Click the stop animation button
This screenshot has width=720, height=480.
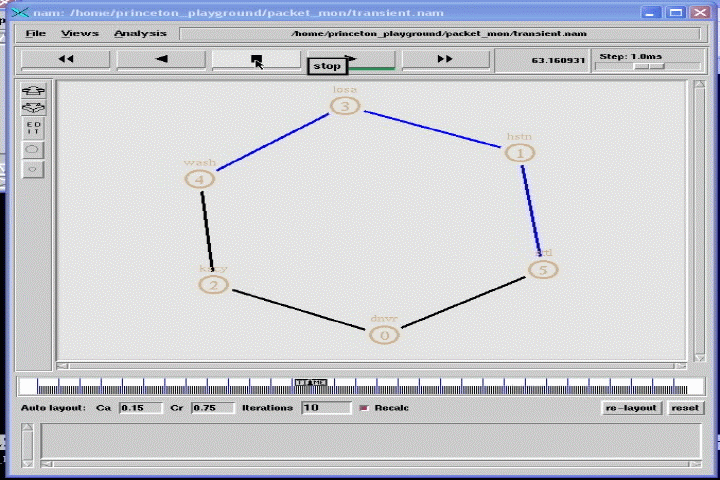click(x=256, y=59)
